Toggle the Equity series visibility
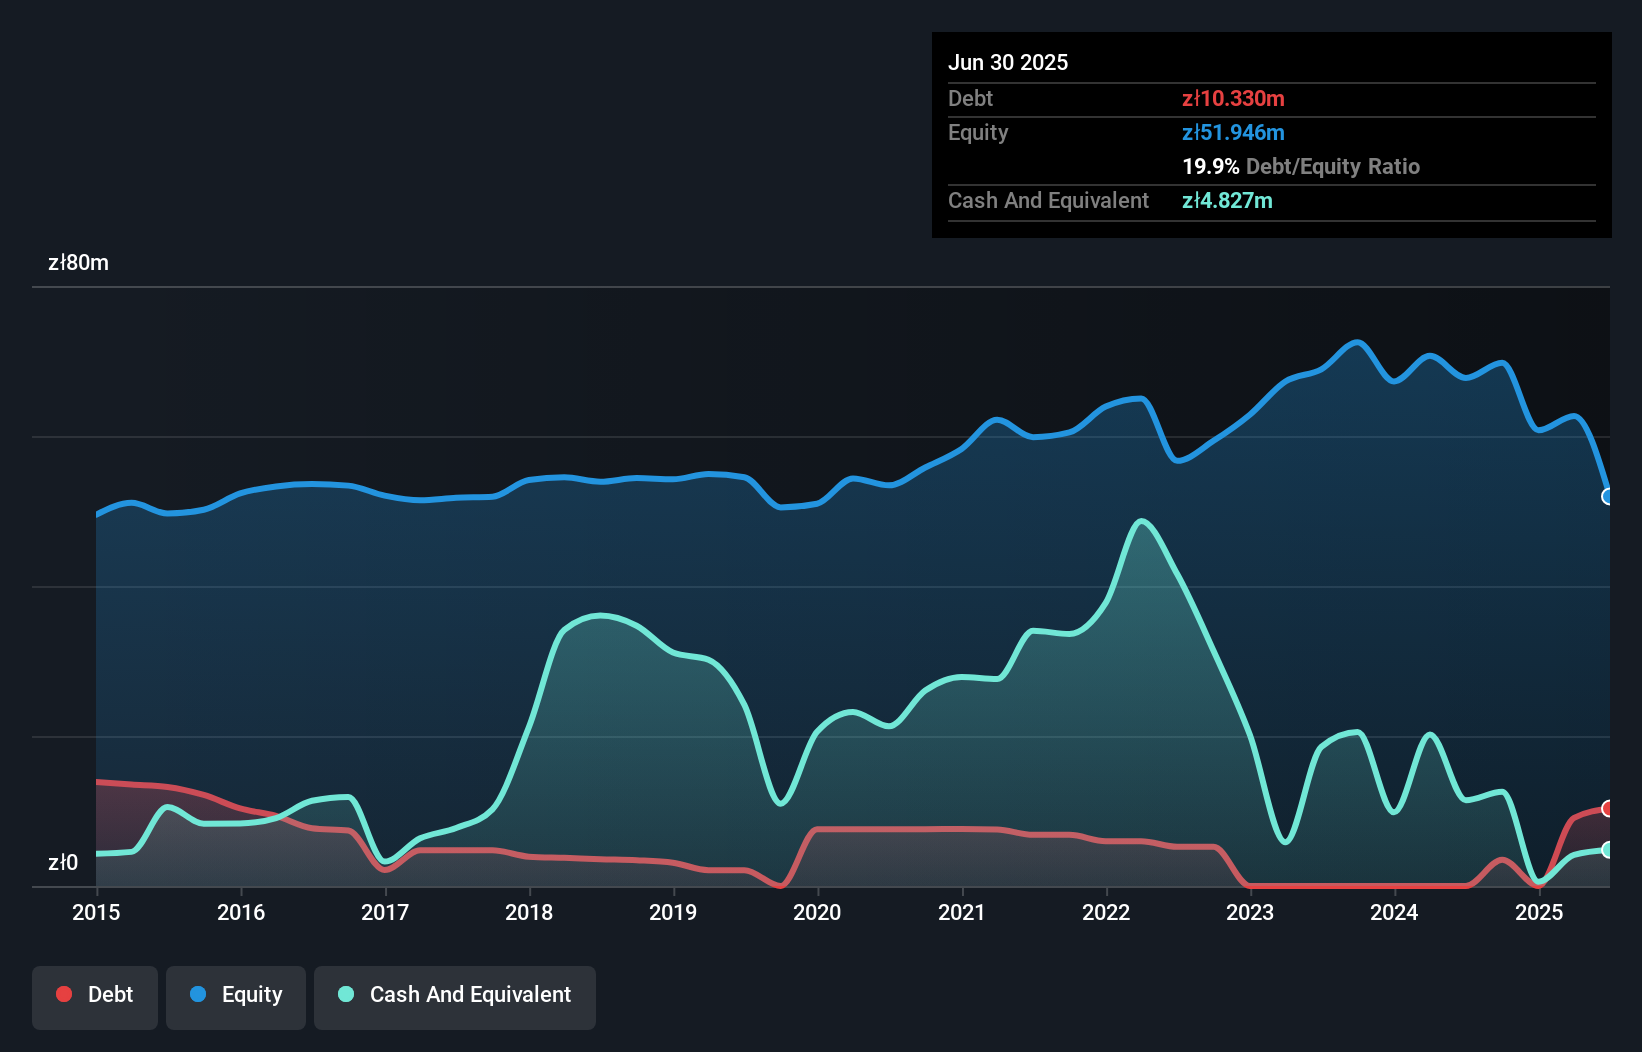This screenshot has width=1642, height=1052. (x=236, y=996)
